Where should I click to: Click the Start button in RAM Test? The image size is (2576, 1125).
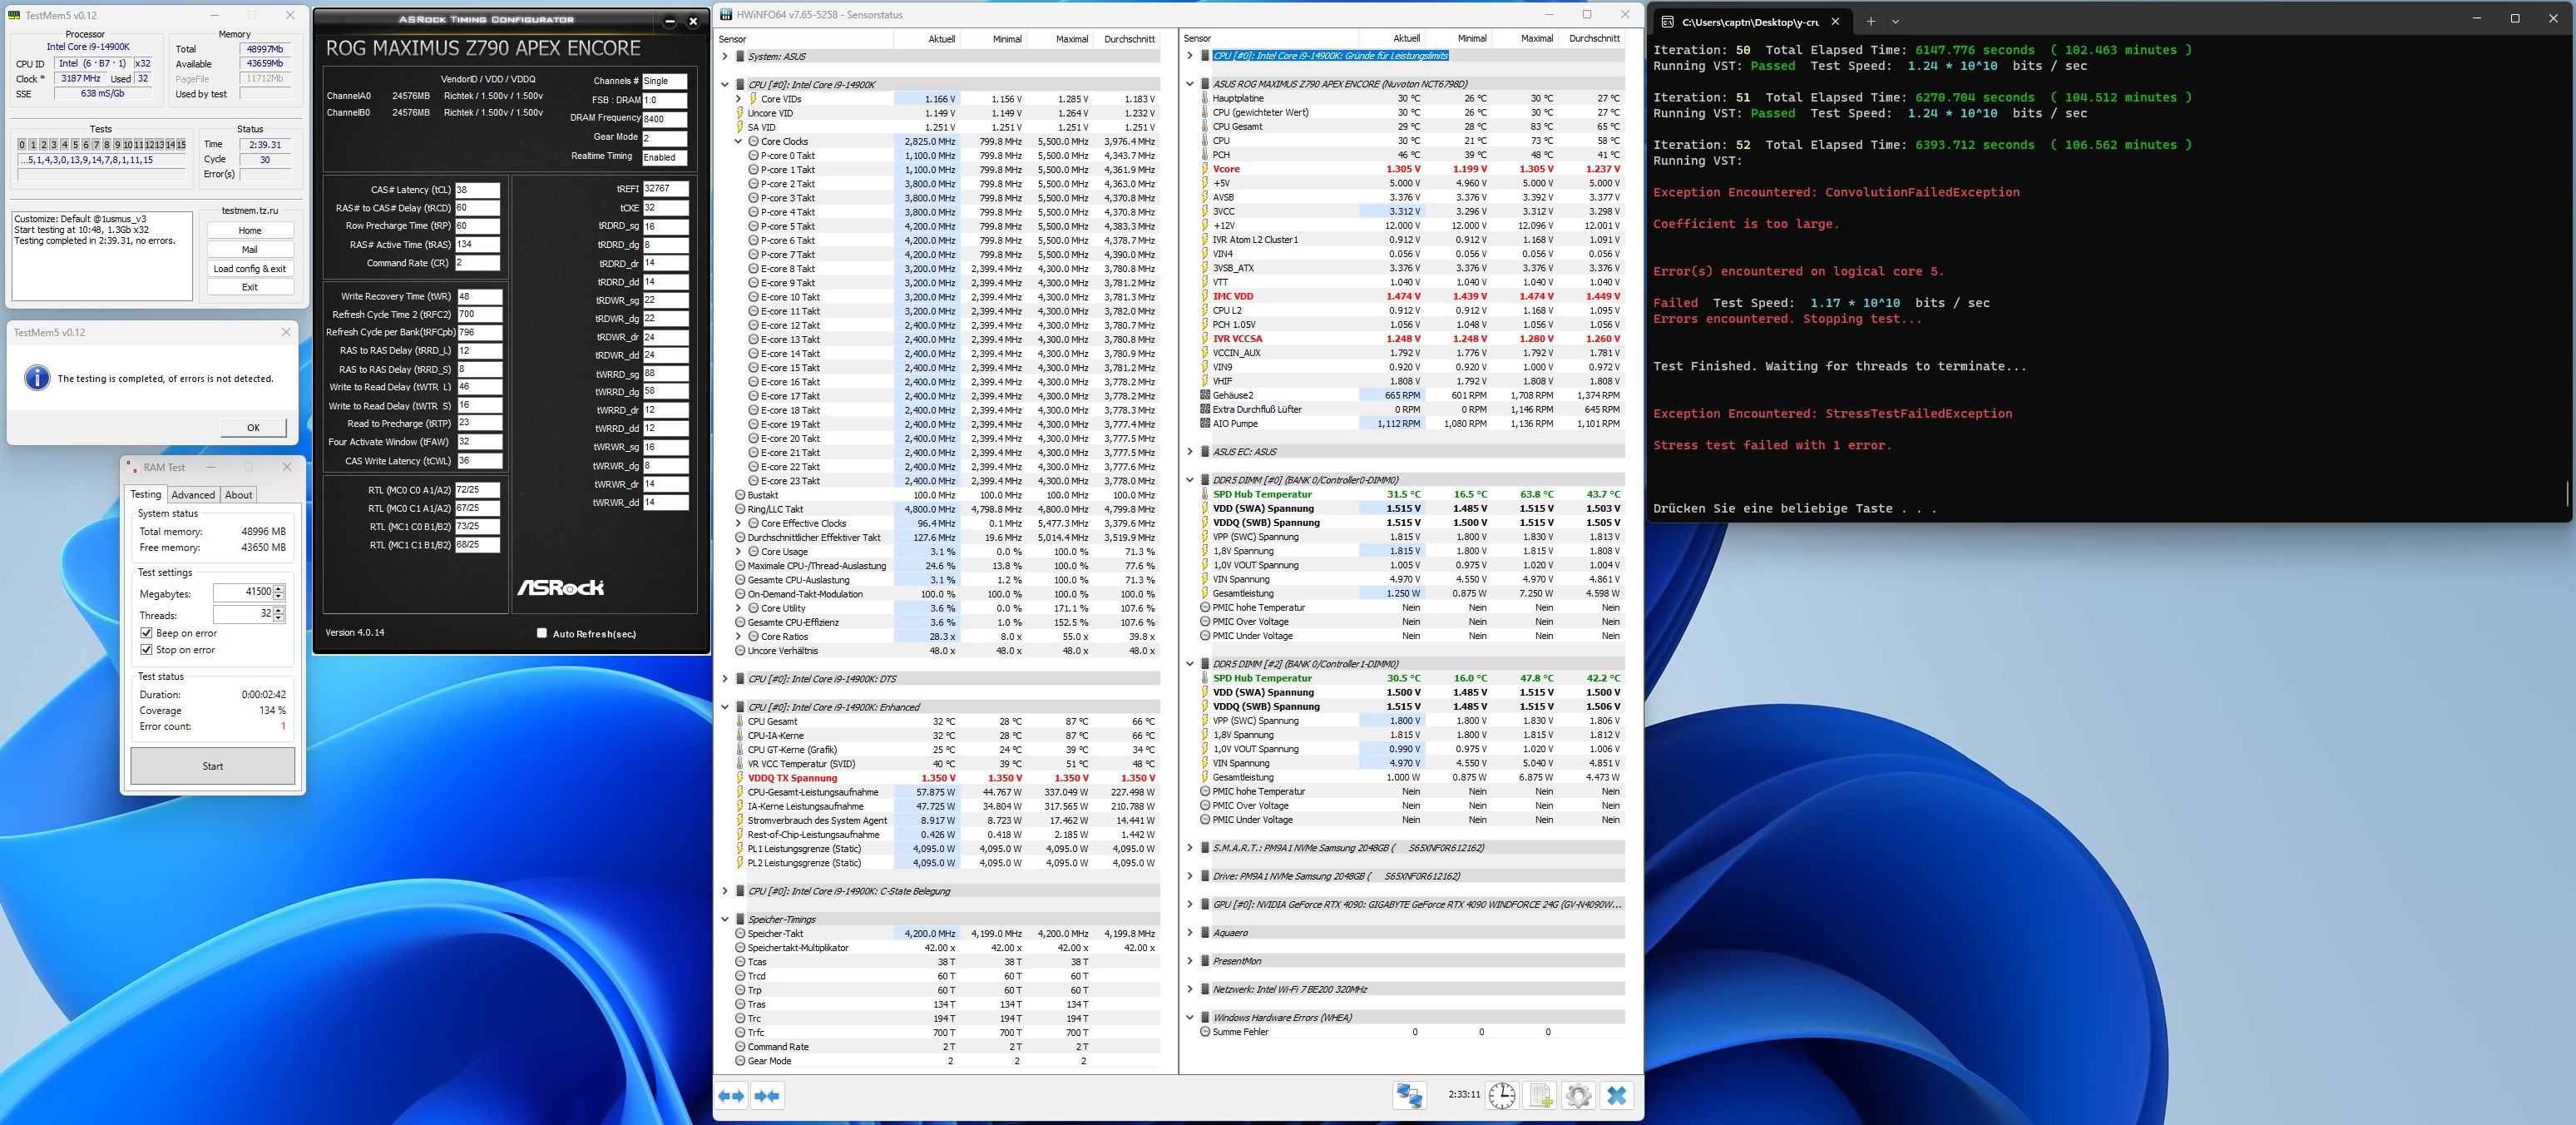[x=213, y=766]
